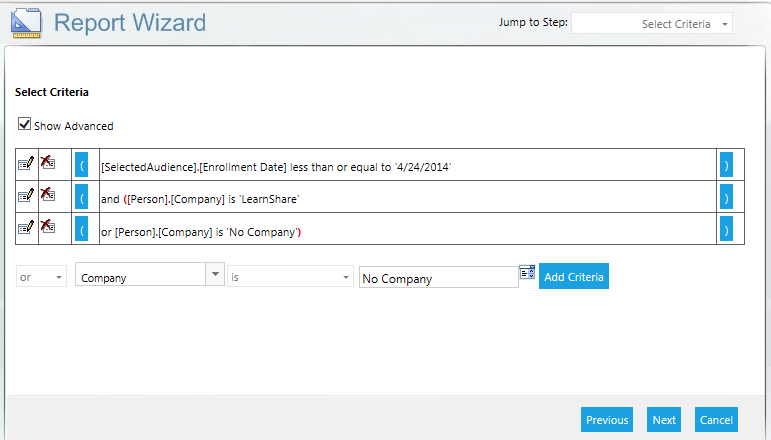Click the value picker icon beside No Company field
771x440 pixels.
[528, 273]
